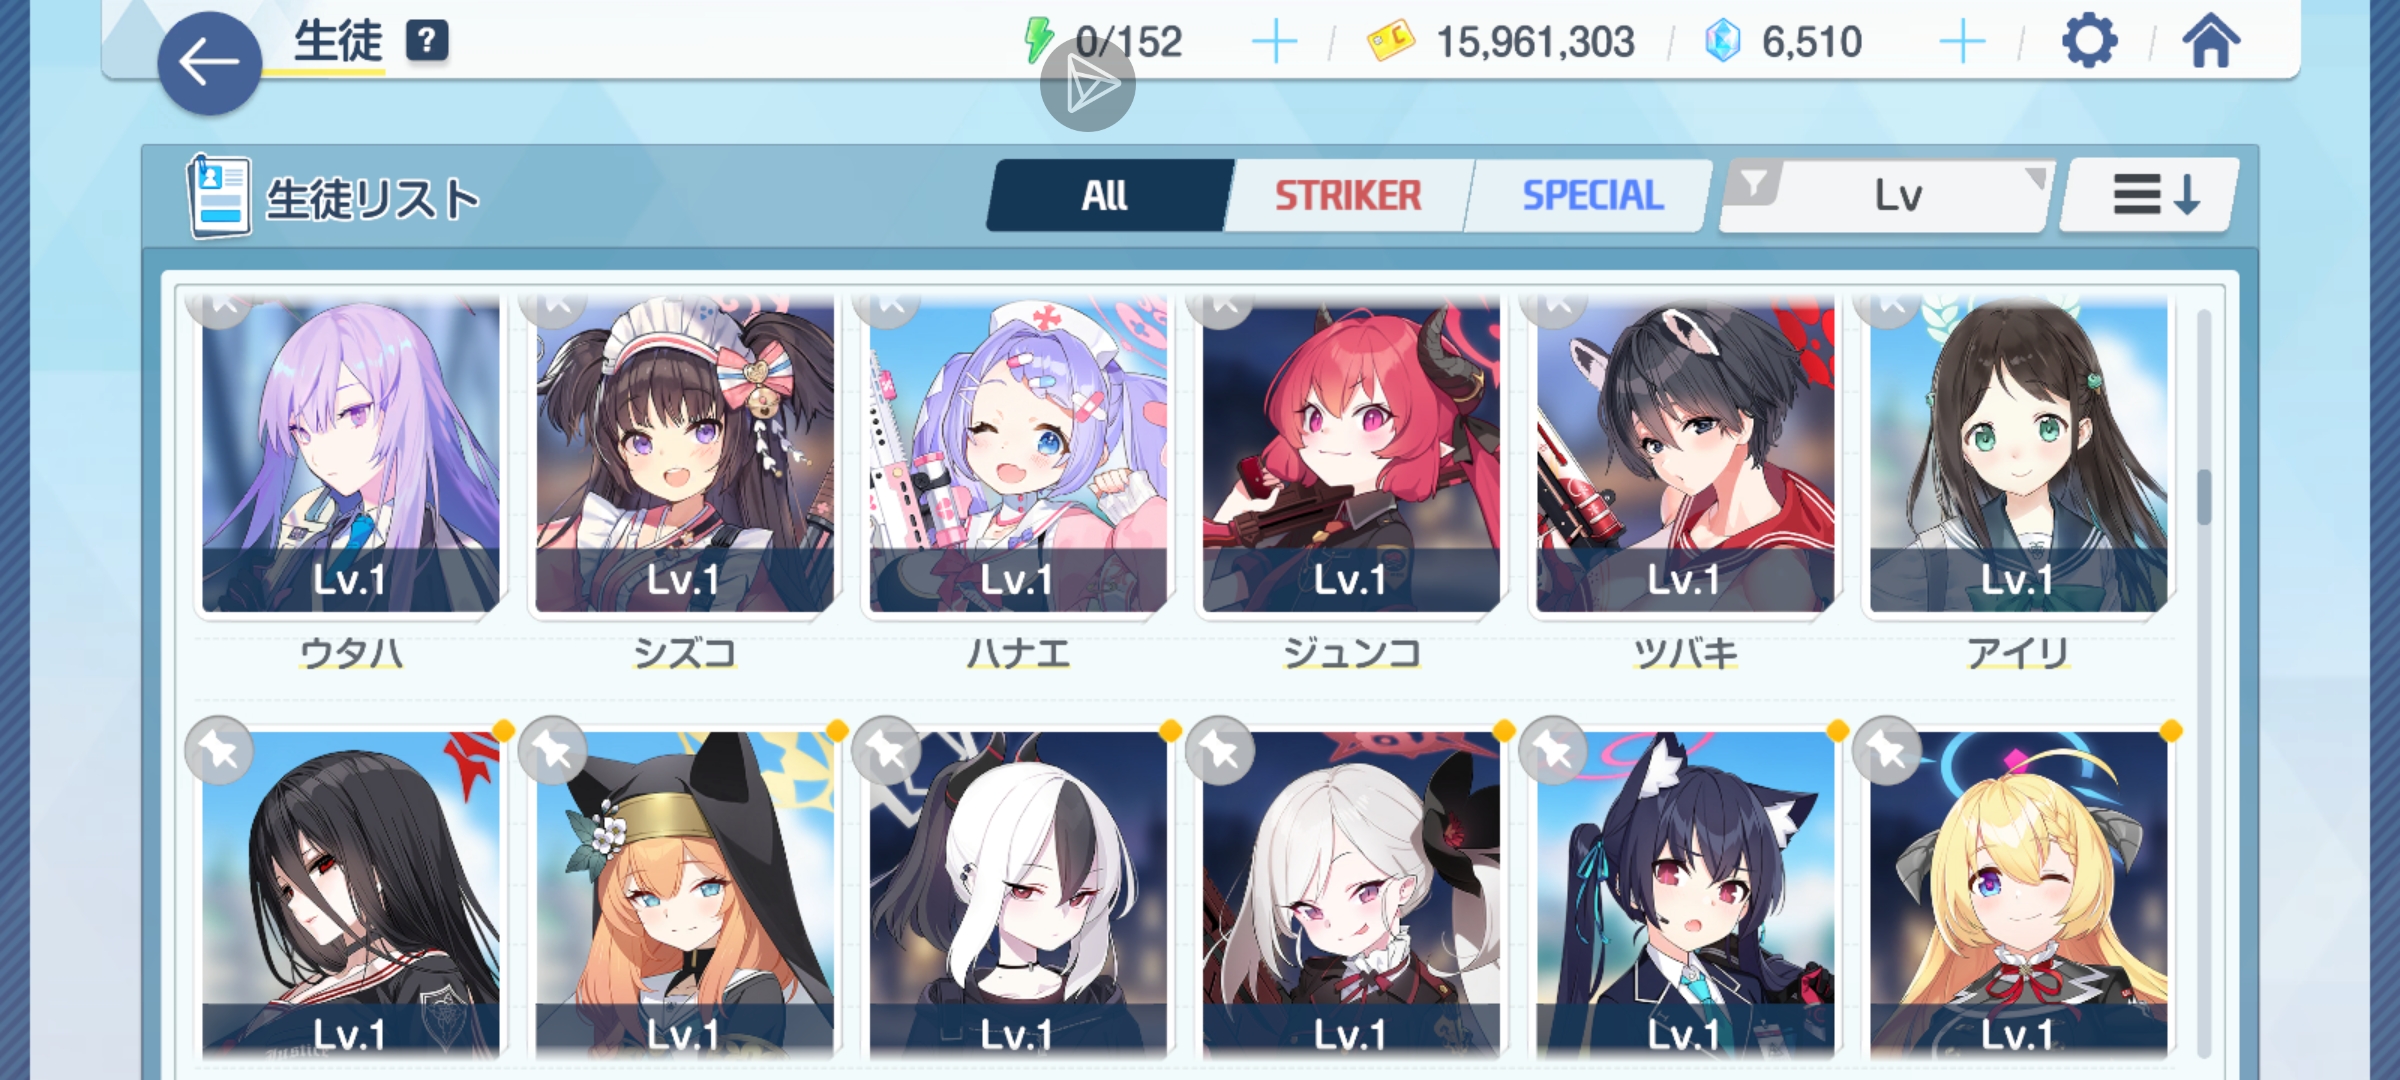The height and width of the screenshot is (1080, 2400).
Task: Switch to the SPECIAL tab
Action: point(1592,195)
